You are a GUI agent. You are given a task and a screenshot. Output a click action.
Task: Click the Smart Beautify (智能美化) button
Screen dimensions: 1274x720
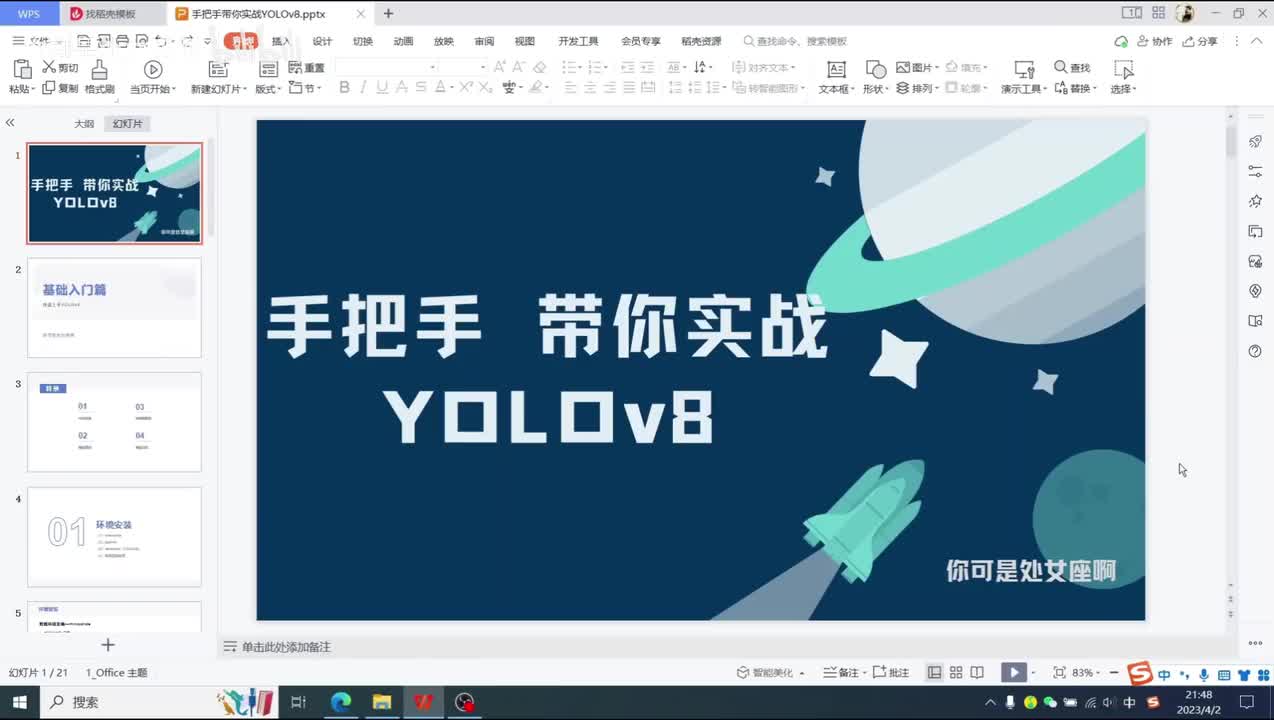pyautogui.click(x=770, y=673)
